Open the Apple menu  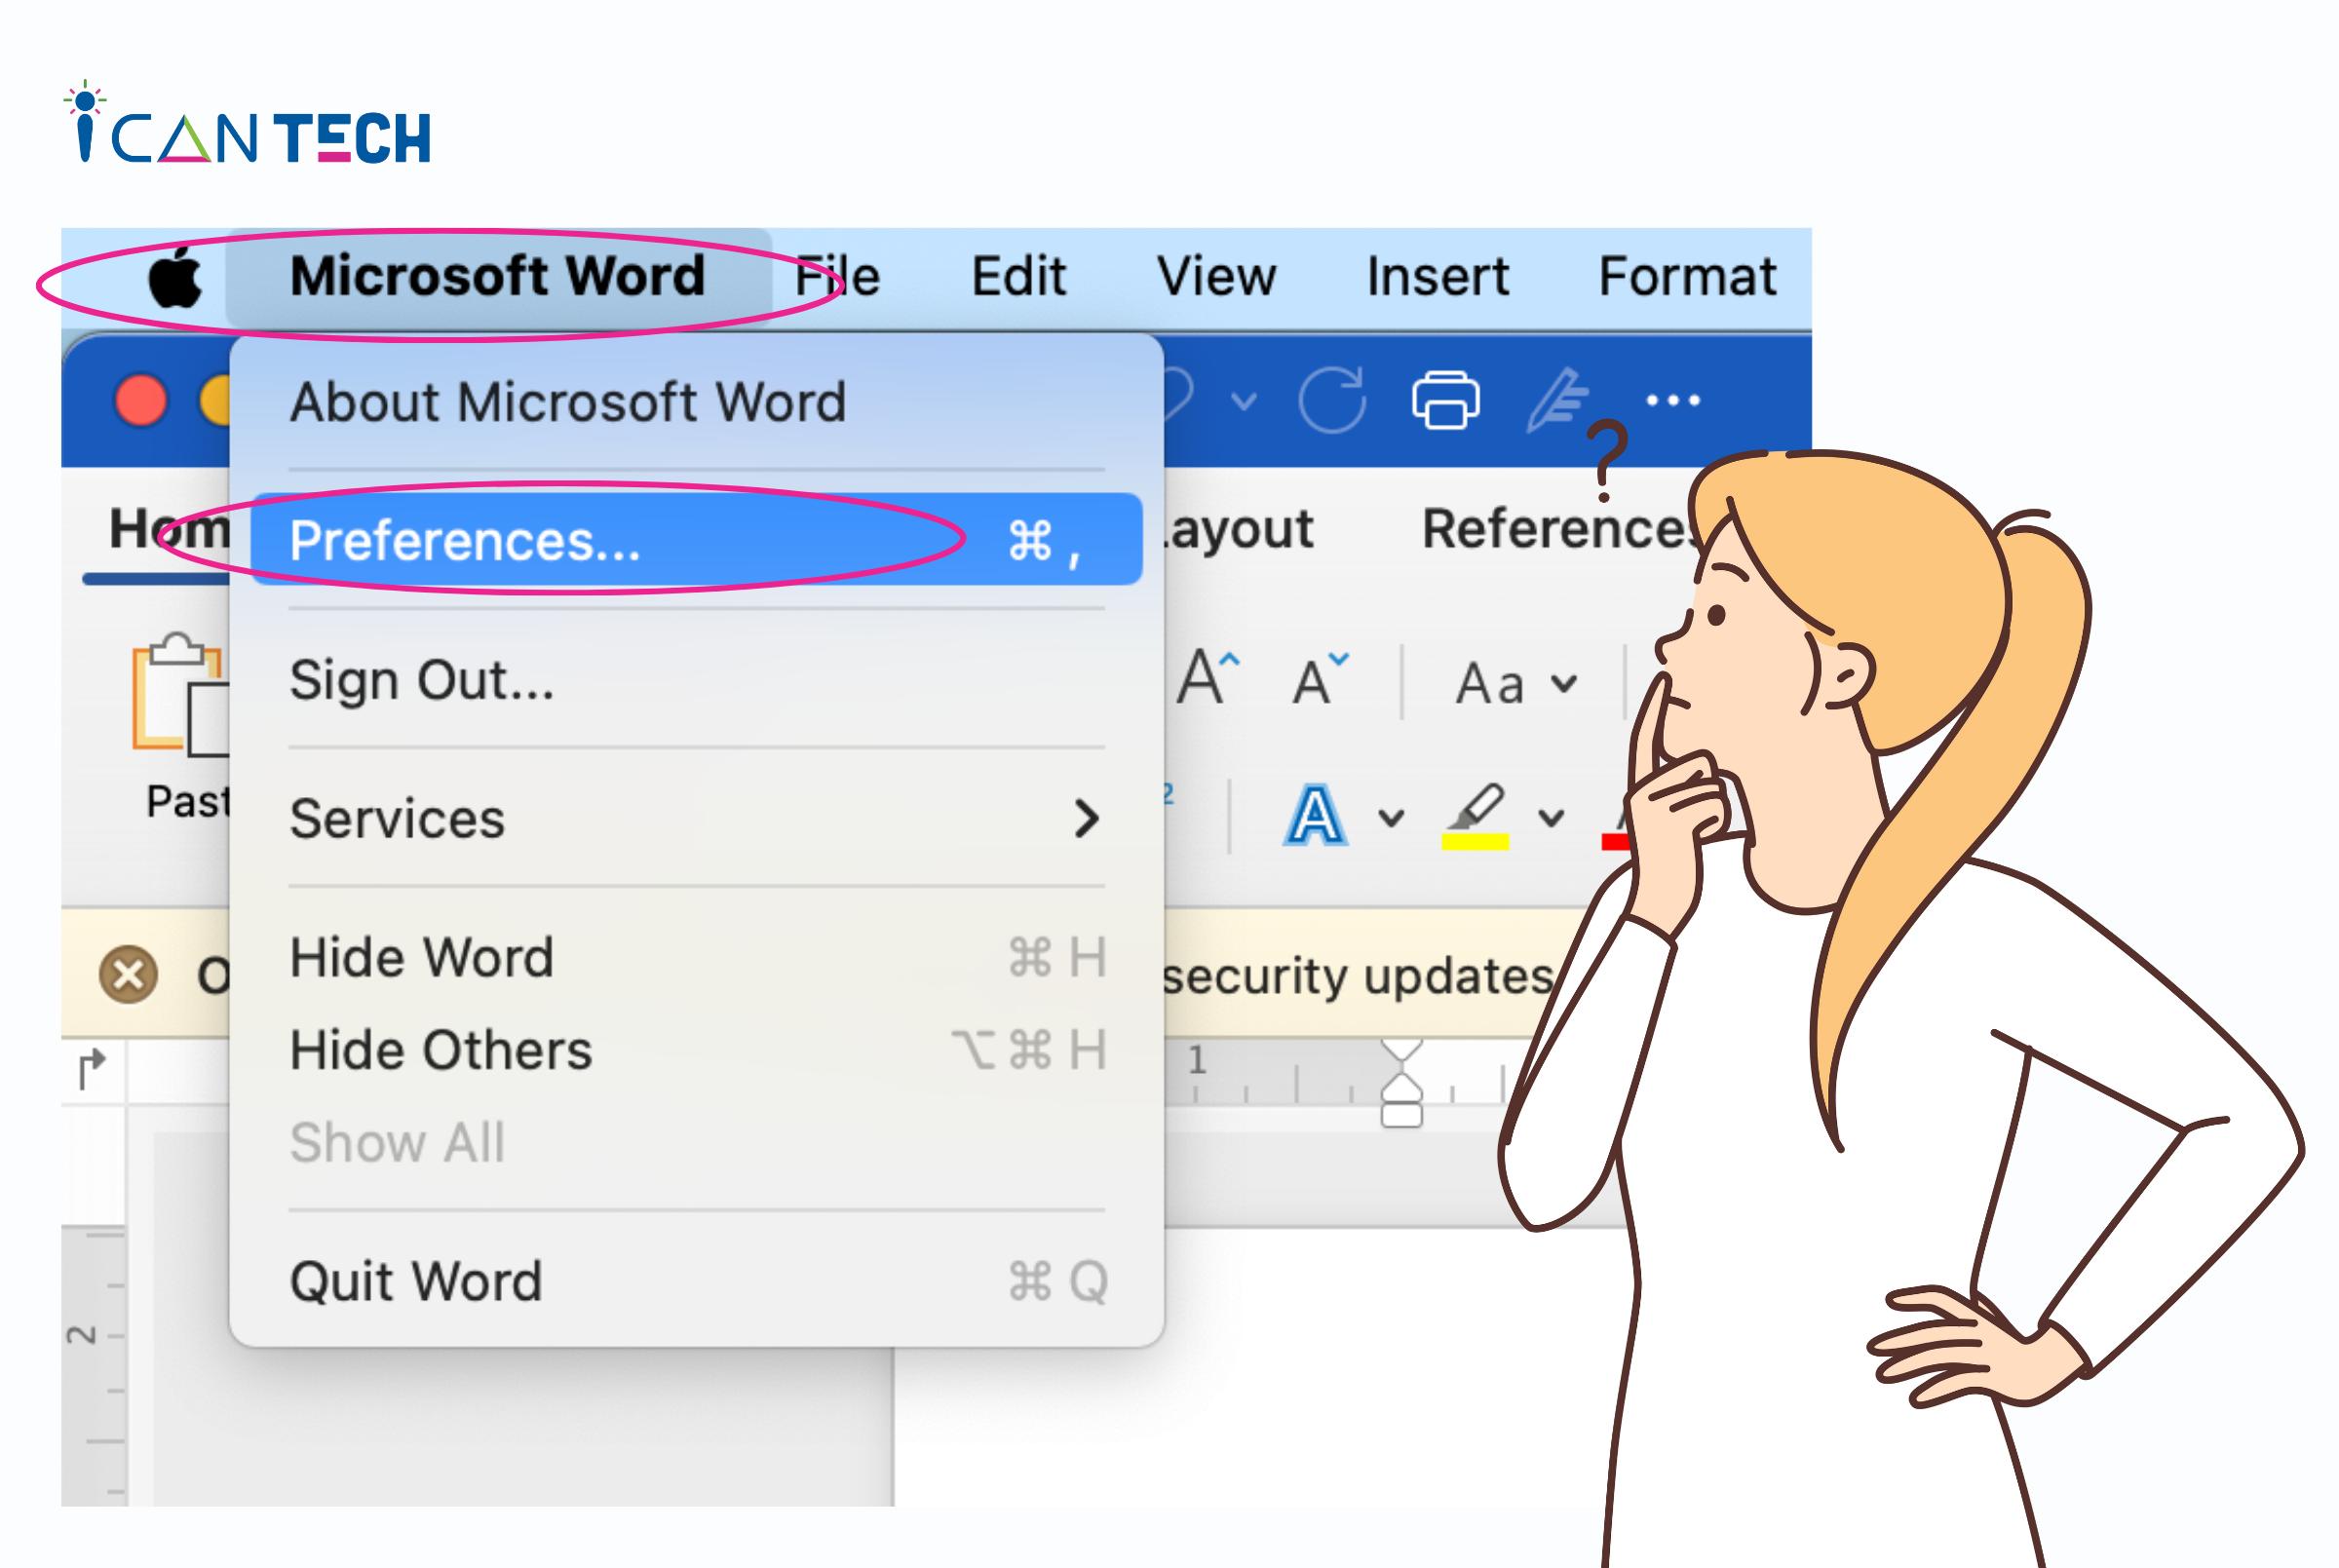tap(176, 277)
